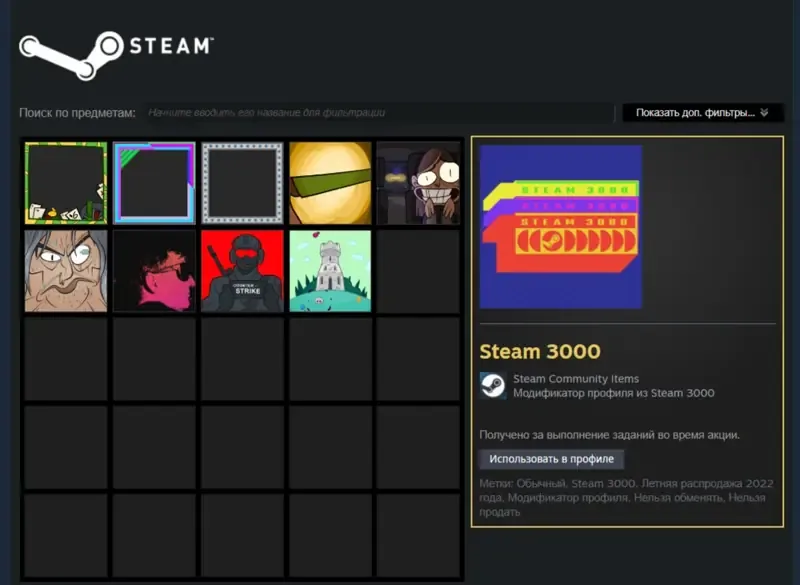Select the yellow face with green visor avatar
This screenshot has width=800, height=585.
click(x=330, y=183)
